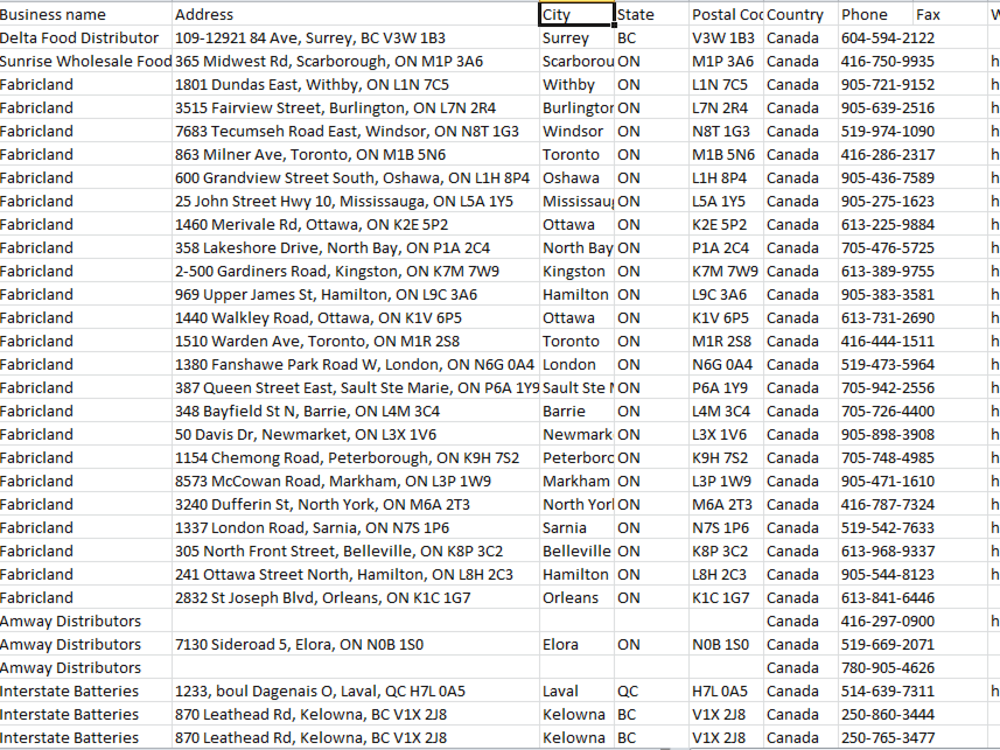Click the Surrey city cell
Viewport: 1000px width, 750px height.
577,38
